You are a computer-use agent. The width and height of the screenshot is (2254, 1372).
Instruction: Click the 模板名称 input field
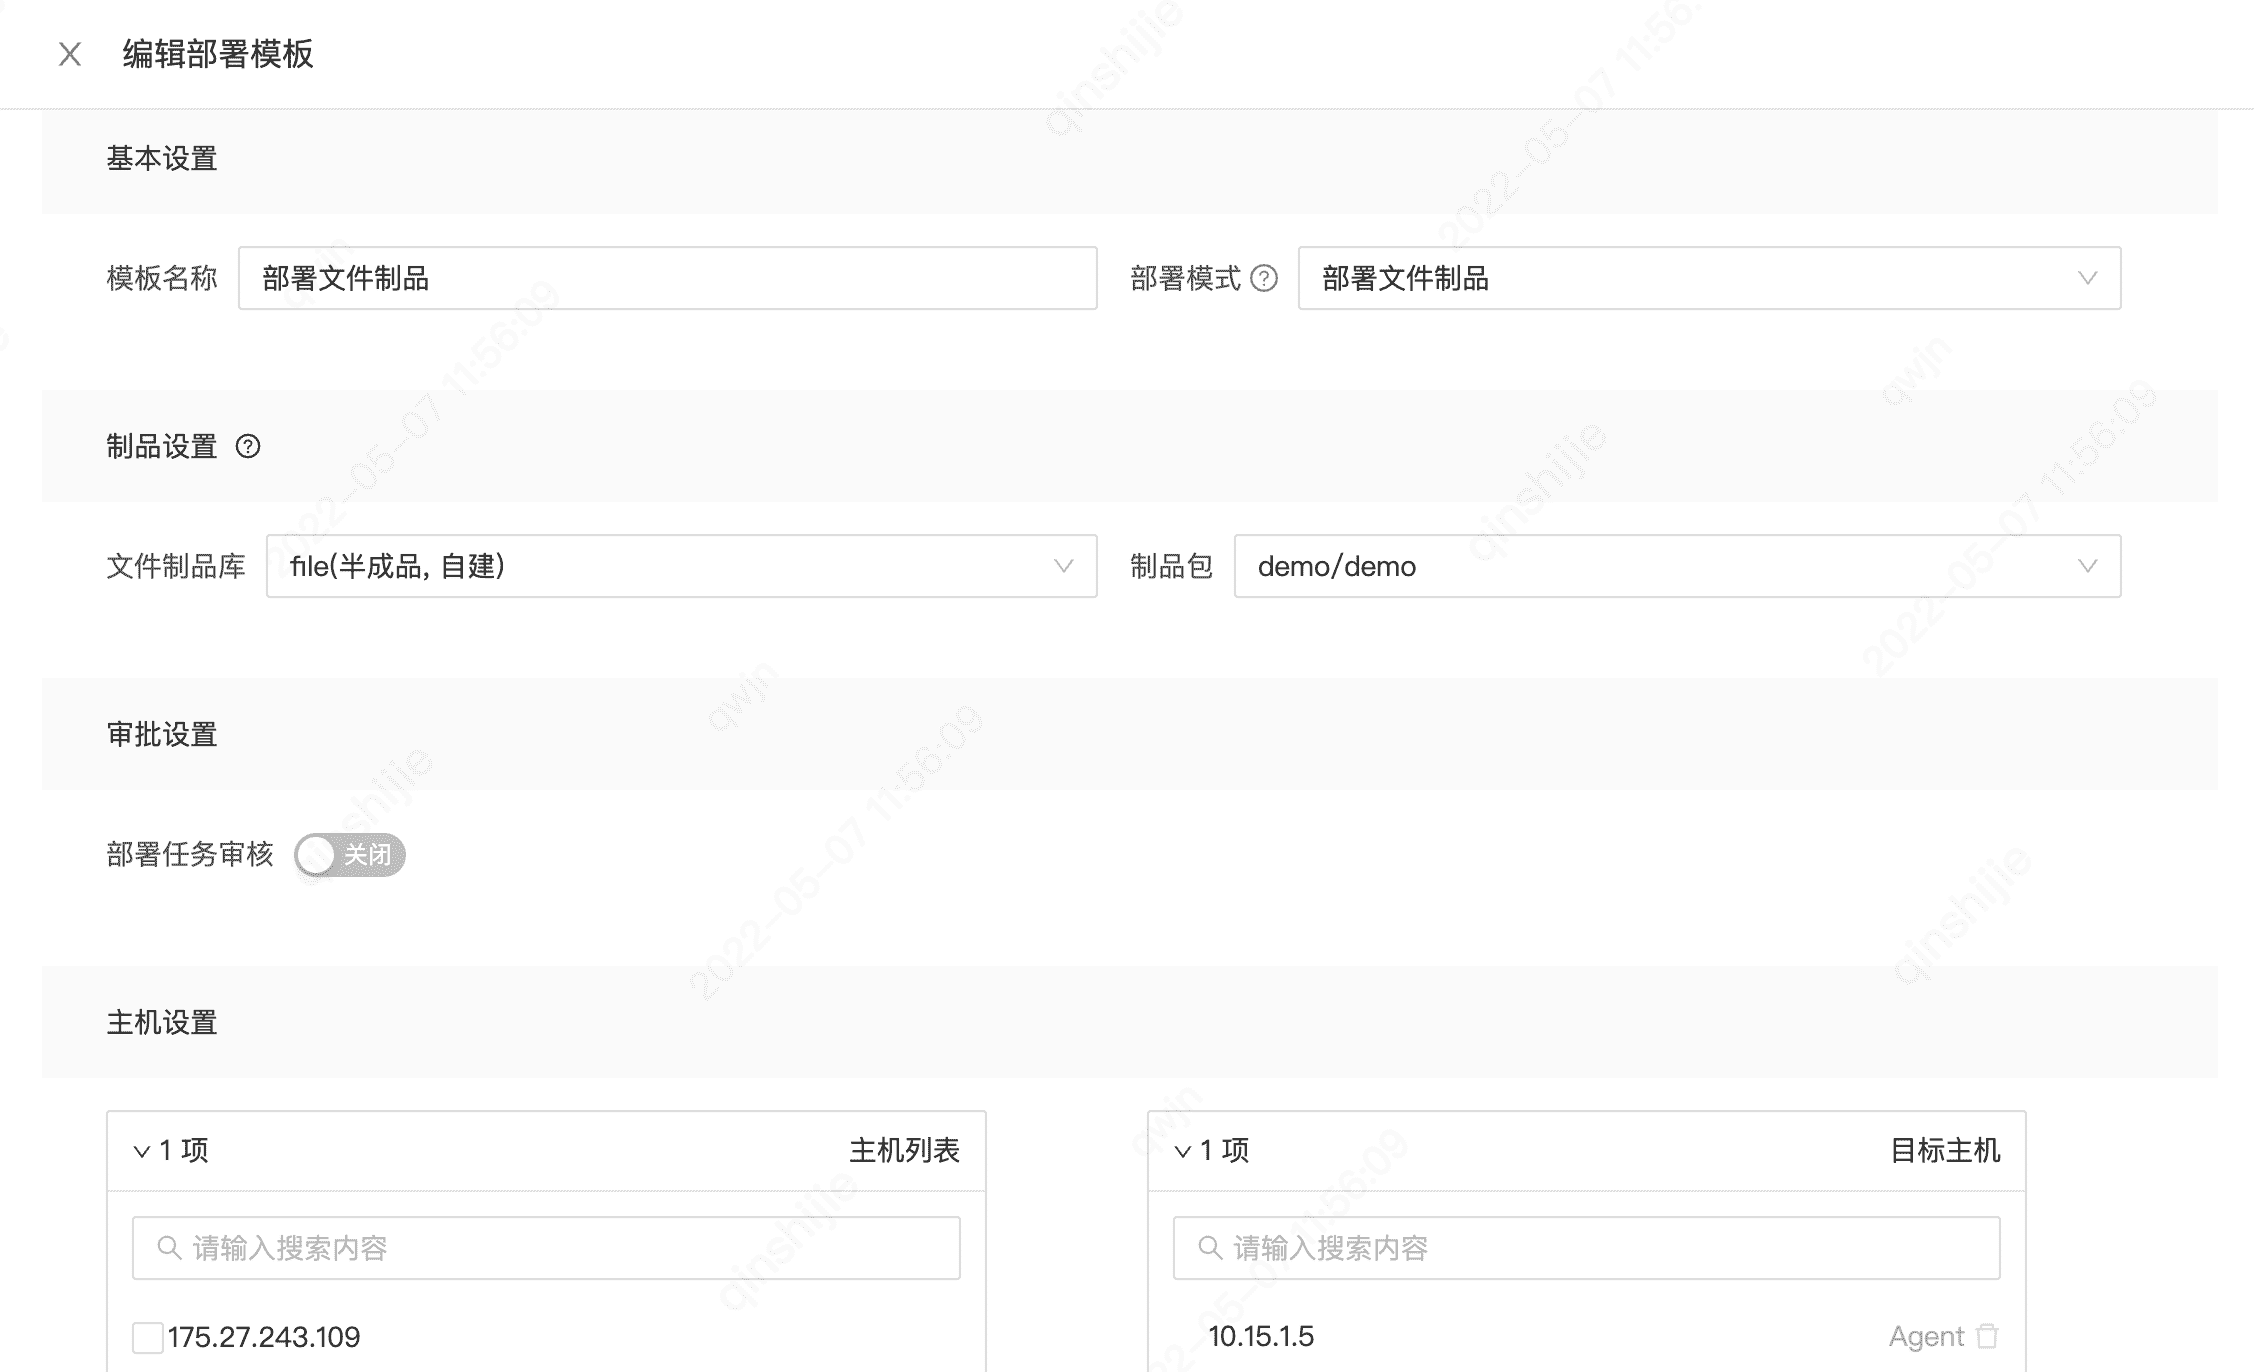(x=668, y=279)
